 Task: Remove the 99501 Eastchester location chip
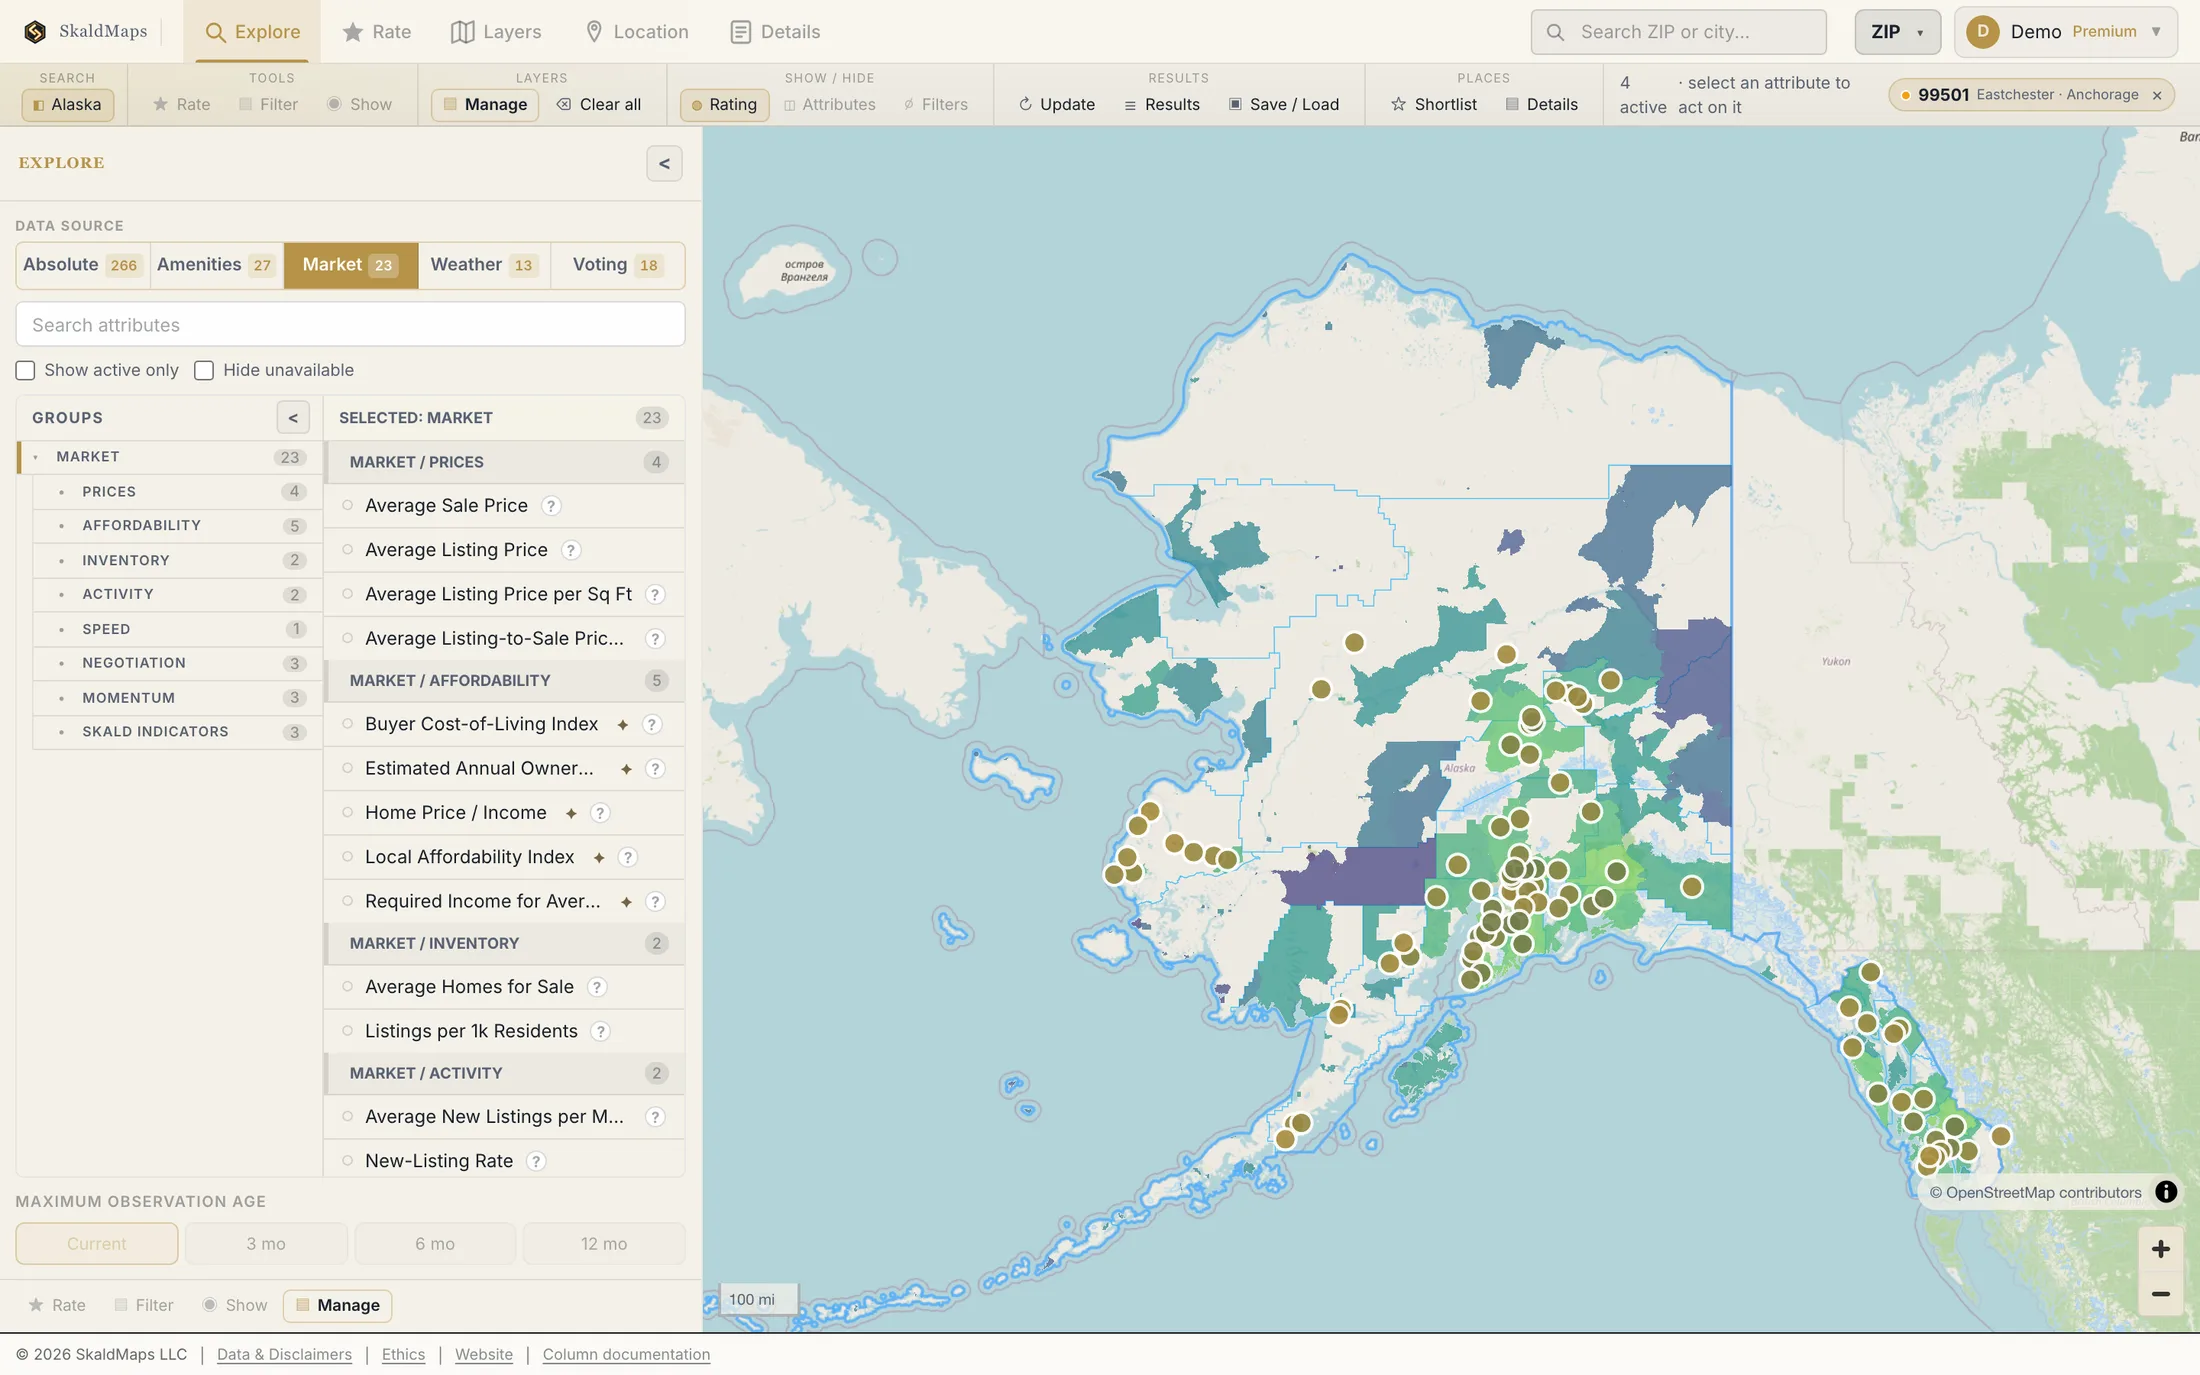tap(2157, 95)
